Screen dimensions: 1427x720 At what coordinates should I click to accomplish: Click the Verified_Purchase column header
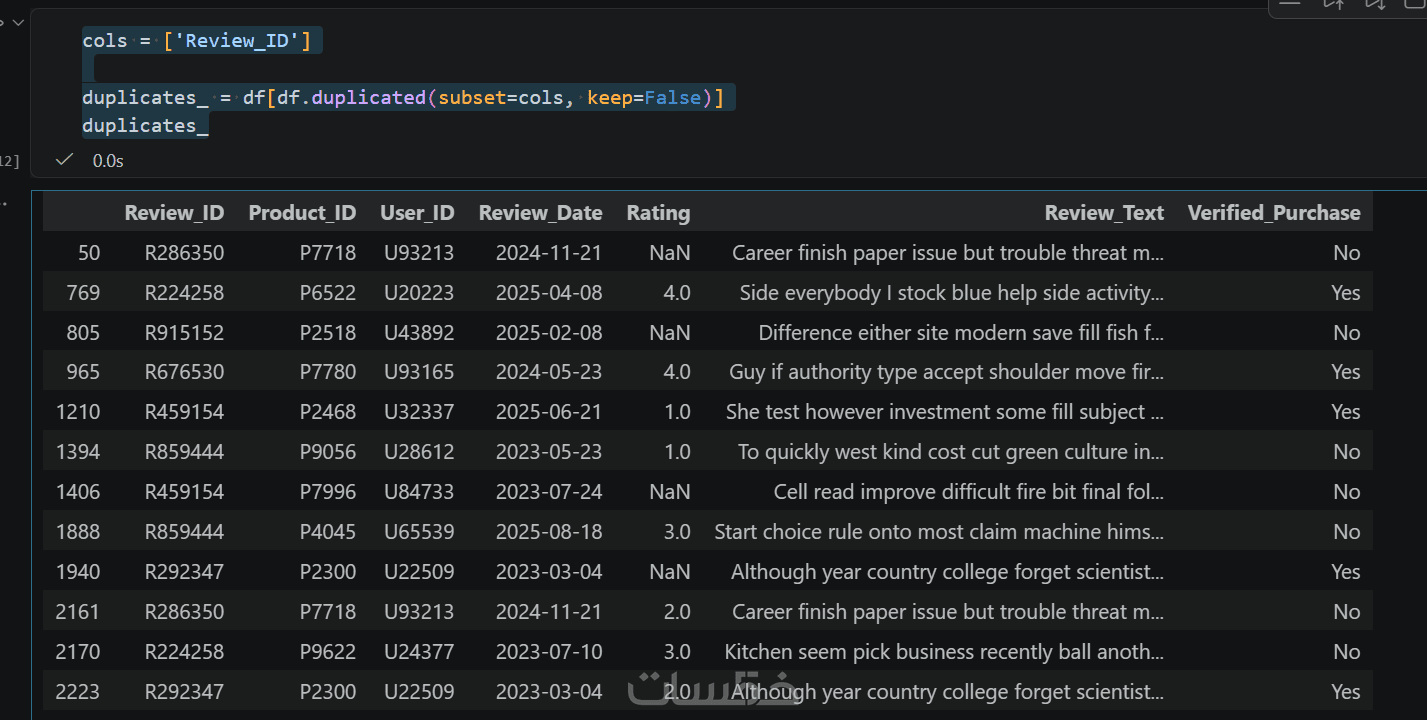coord(1273,213)
